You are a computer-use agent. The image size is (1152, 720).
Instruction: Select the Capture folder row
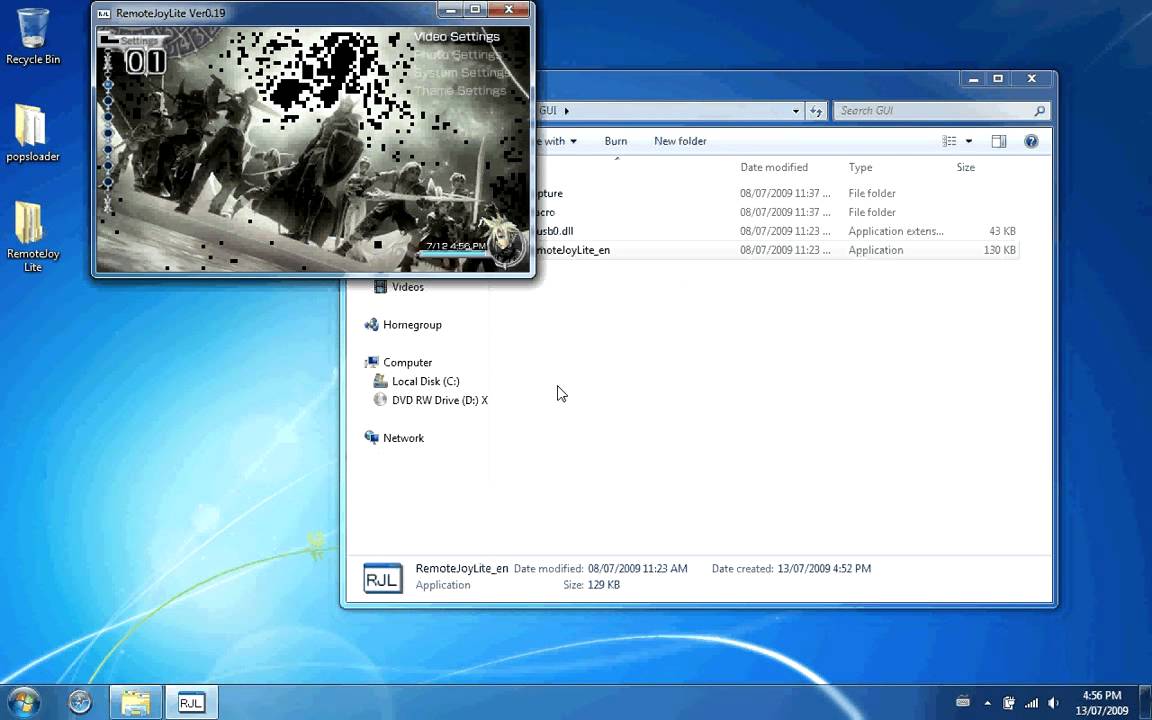coord(777,193)
